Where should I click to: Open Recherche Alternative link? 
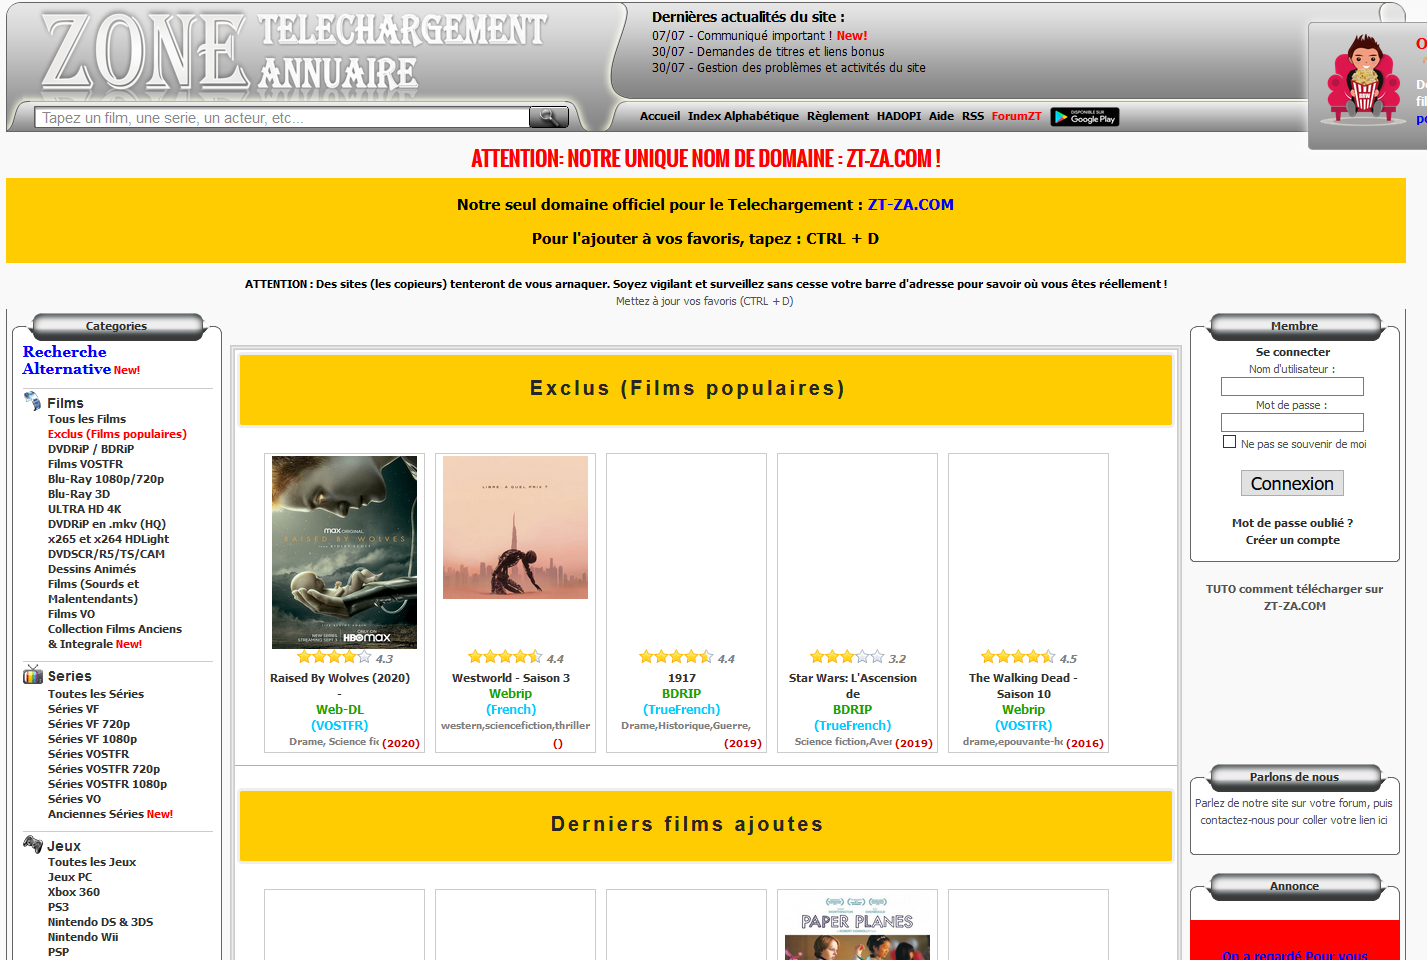(66, 360)
